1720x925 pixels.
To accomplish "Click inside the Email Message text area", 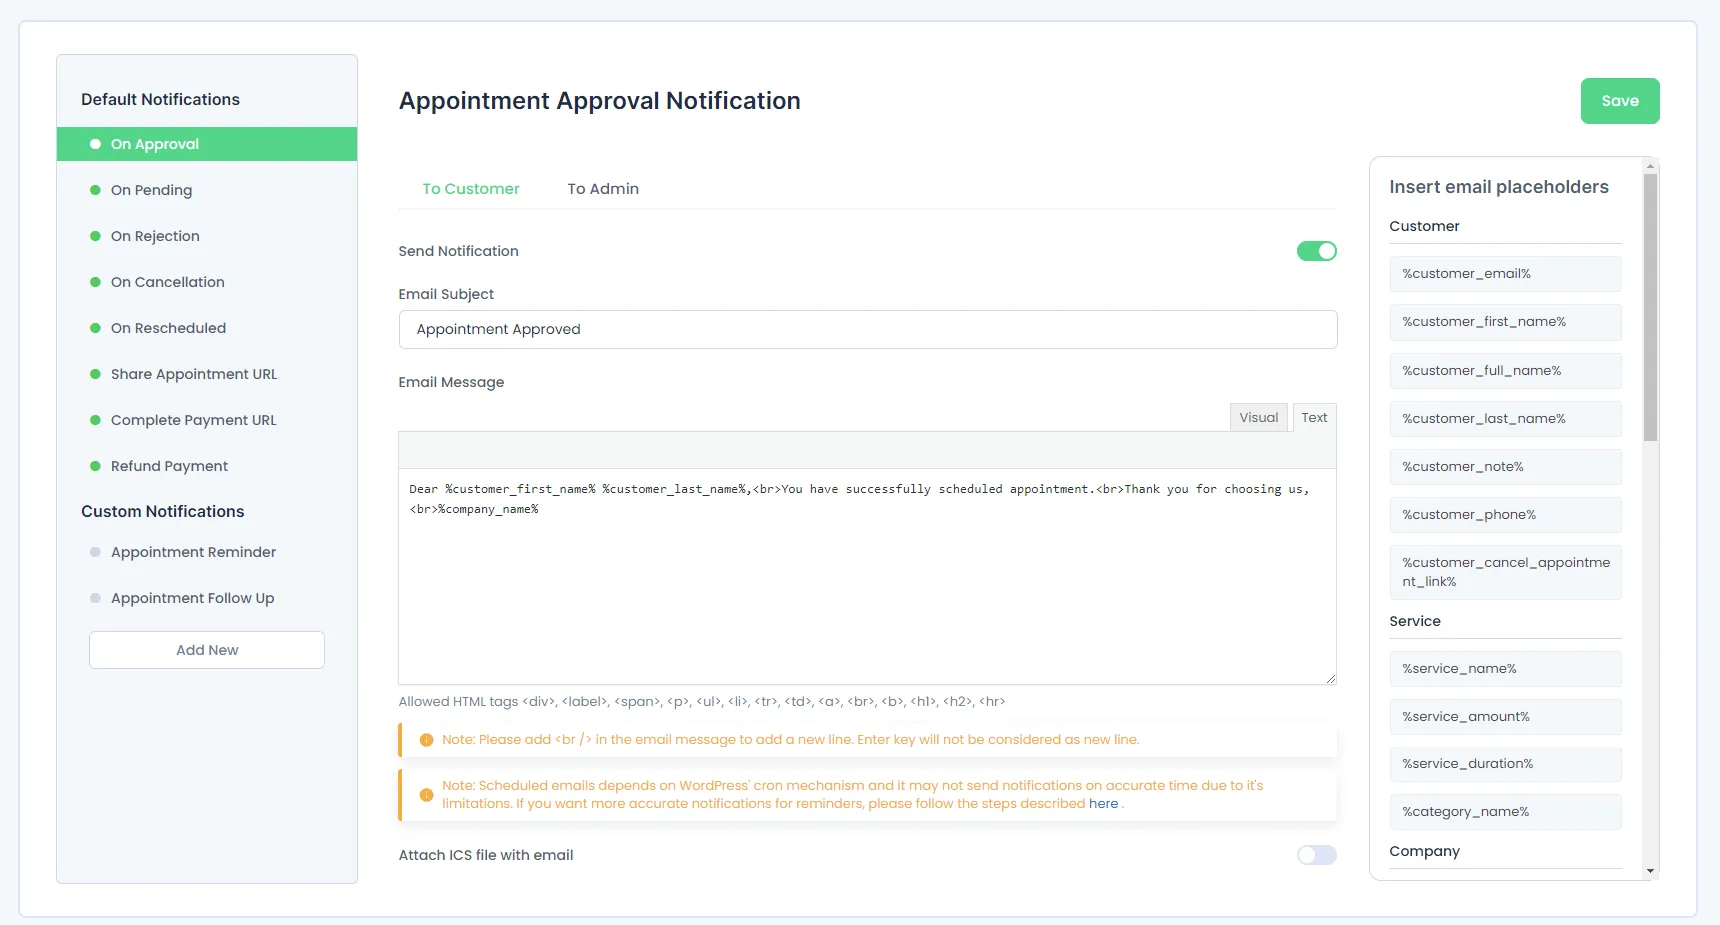I will (x=867, y=576).
